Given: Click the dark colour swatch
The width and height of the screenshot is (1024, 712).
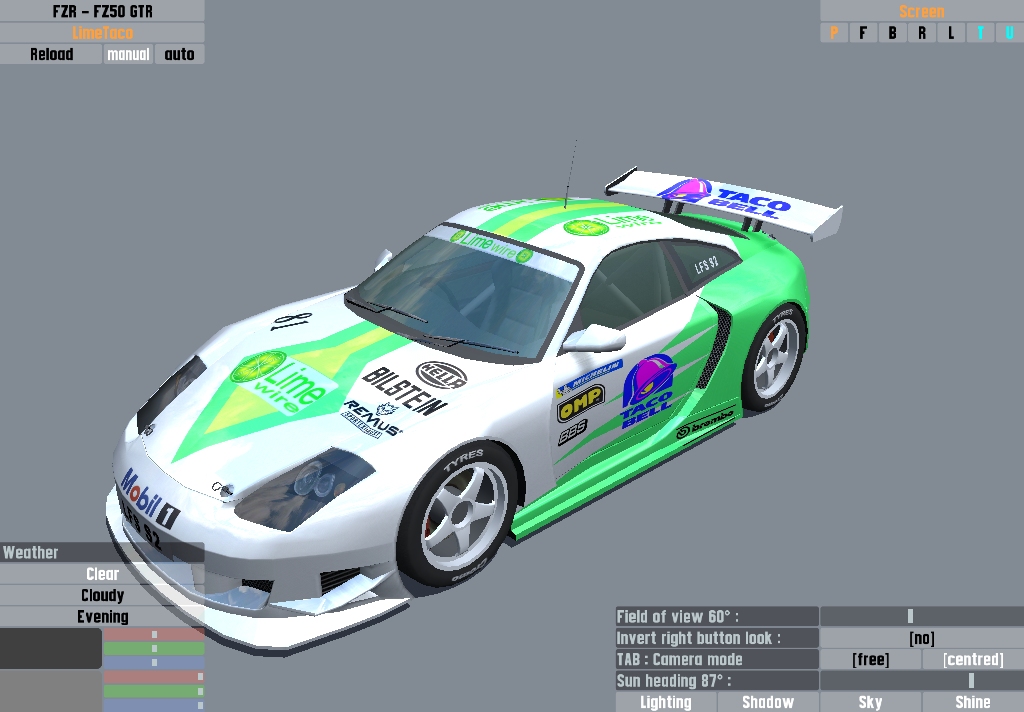Looking at the screenshot, I should click(50, 648).
